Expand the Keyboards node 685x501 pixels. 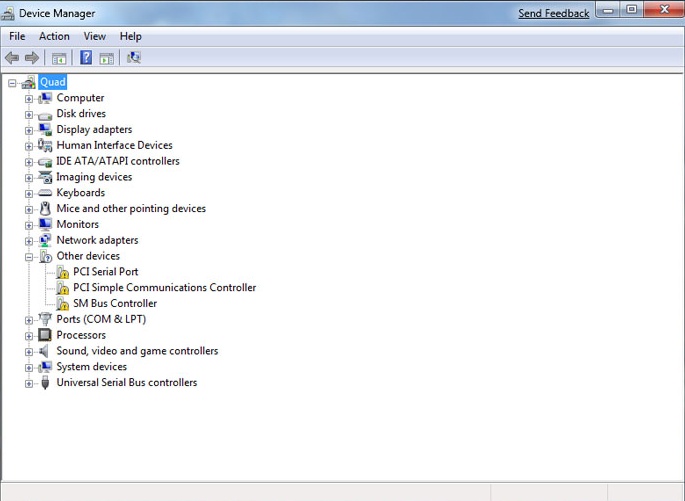28,193
